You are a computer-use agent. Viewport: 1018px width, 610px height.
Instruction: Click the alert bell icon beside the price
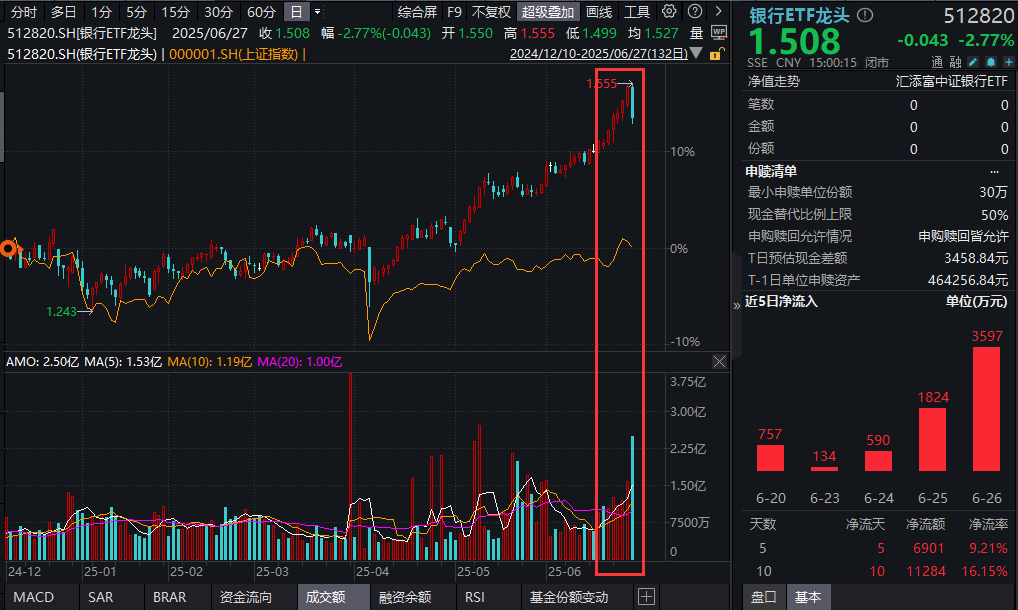(991, 62)
